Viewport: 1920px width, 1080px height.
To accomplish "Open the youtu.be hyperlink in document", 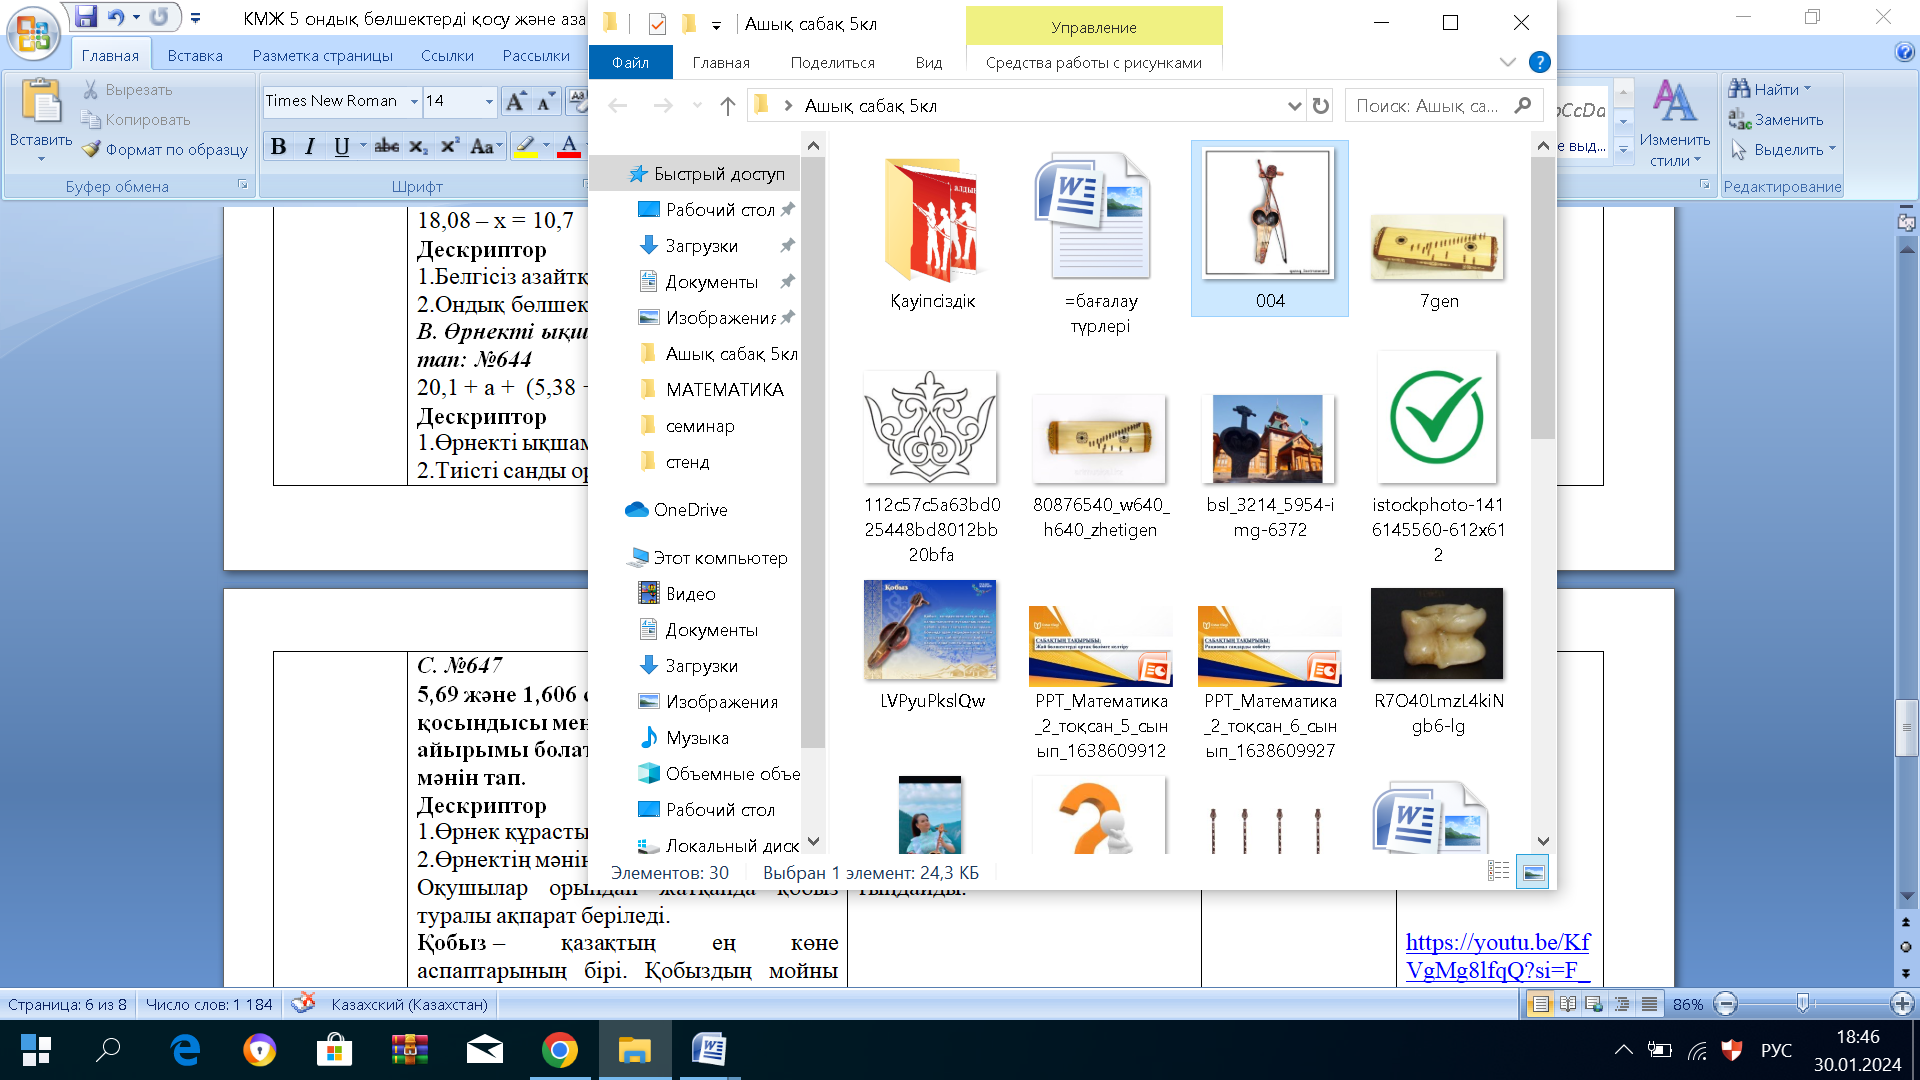I will coord(1497,956).
